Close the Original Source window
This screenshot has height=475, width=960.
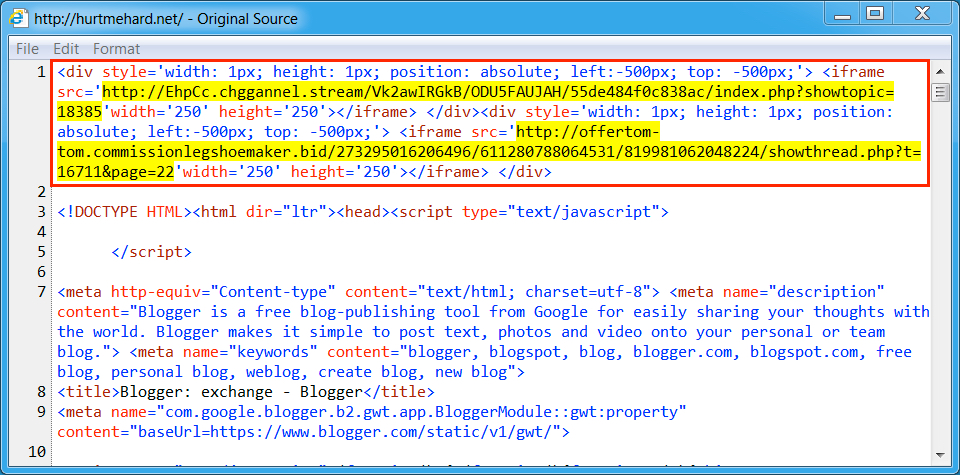921,13
